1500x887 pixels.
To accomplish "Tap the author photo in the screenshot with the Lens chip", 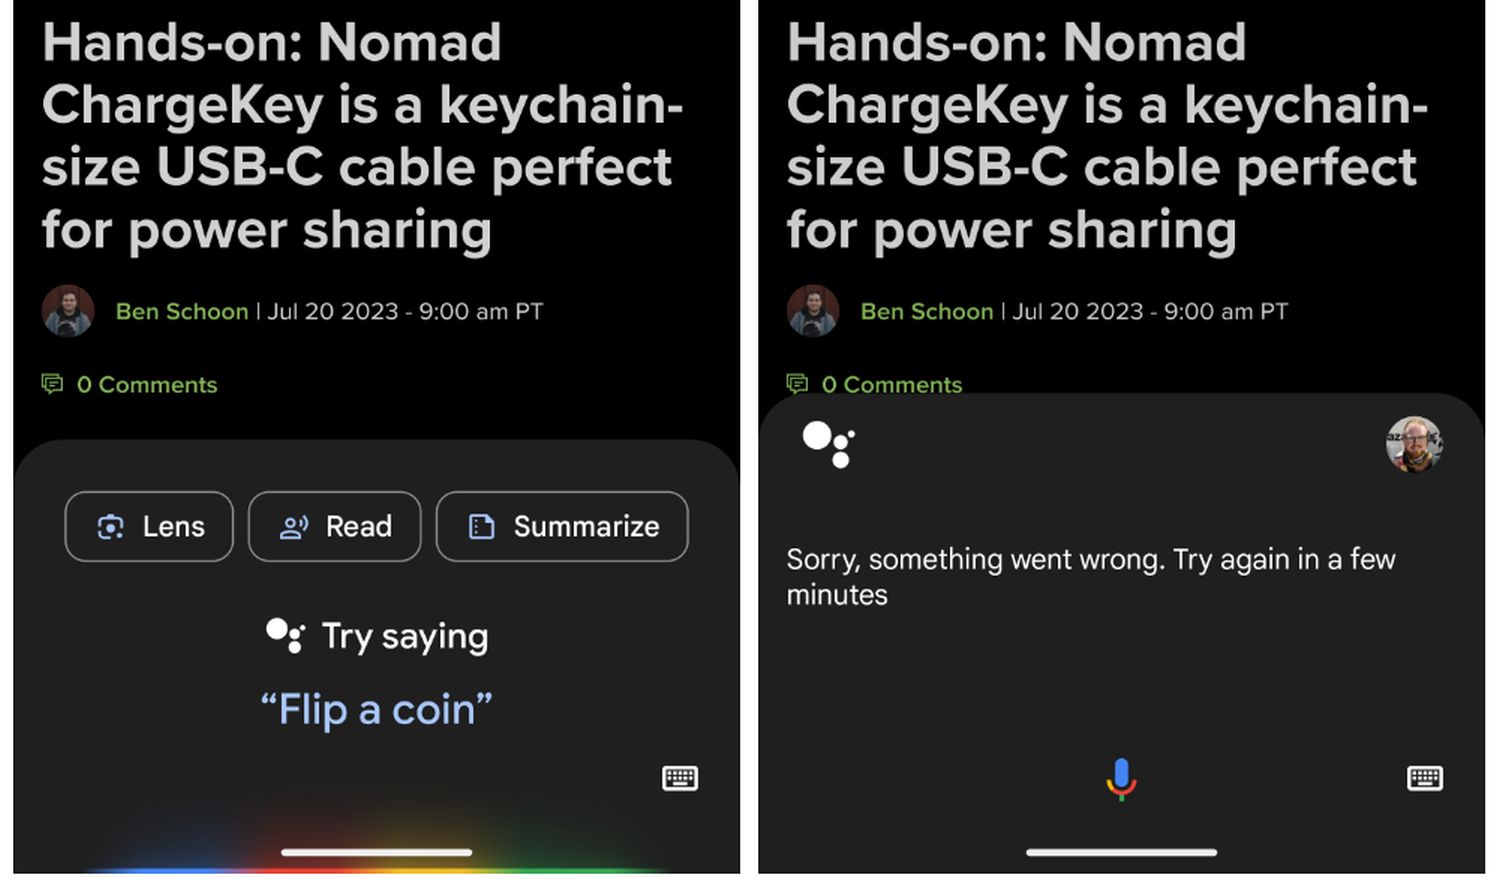I will pyautogui.click(x=68, y=311).
